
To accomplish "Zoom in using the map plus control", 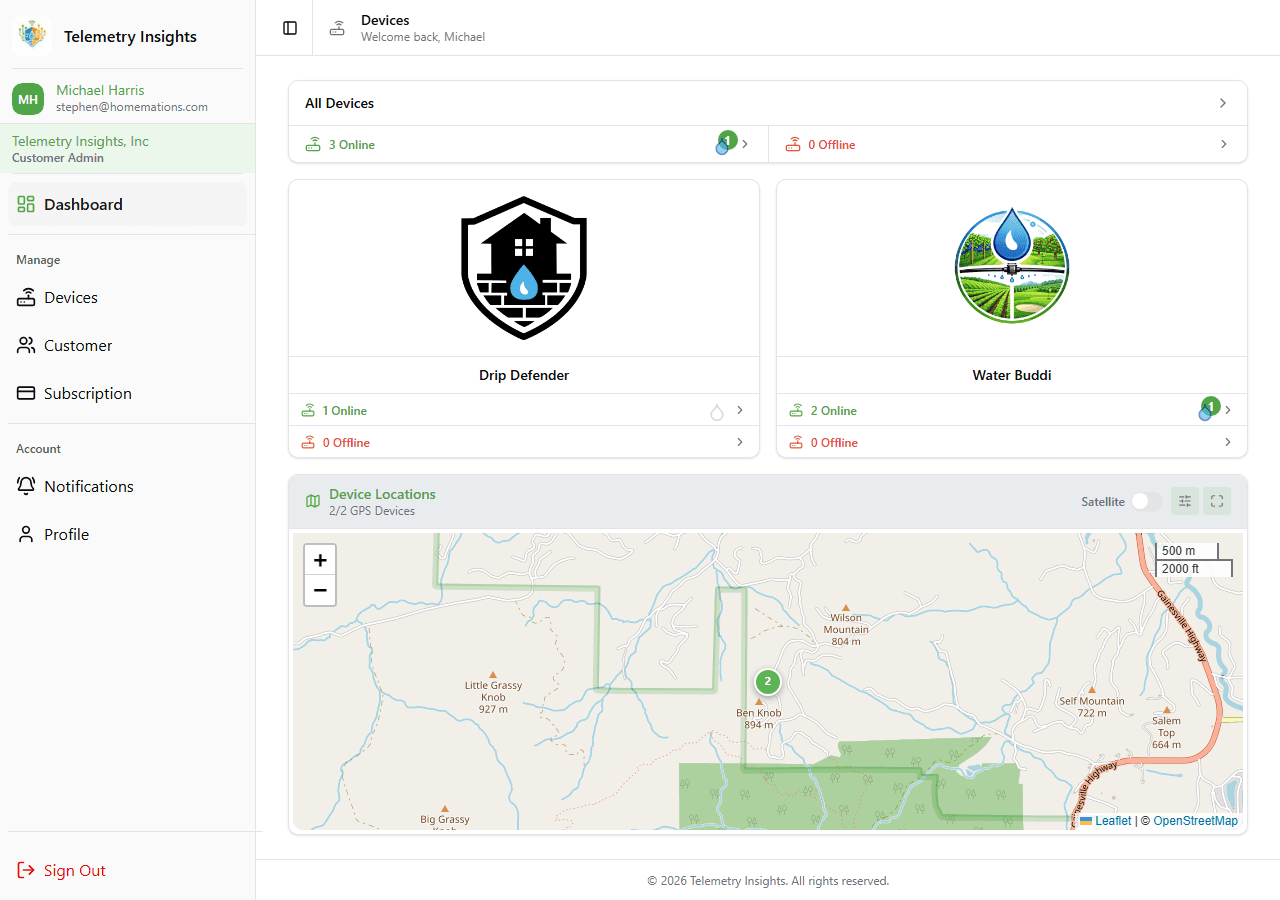I will coord(320,560).
